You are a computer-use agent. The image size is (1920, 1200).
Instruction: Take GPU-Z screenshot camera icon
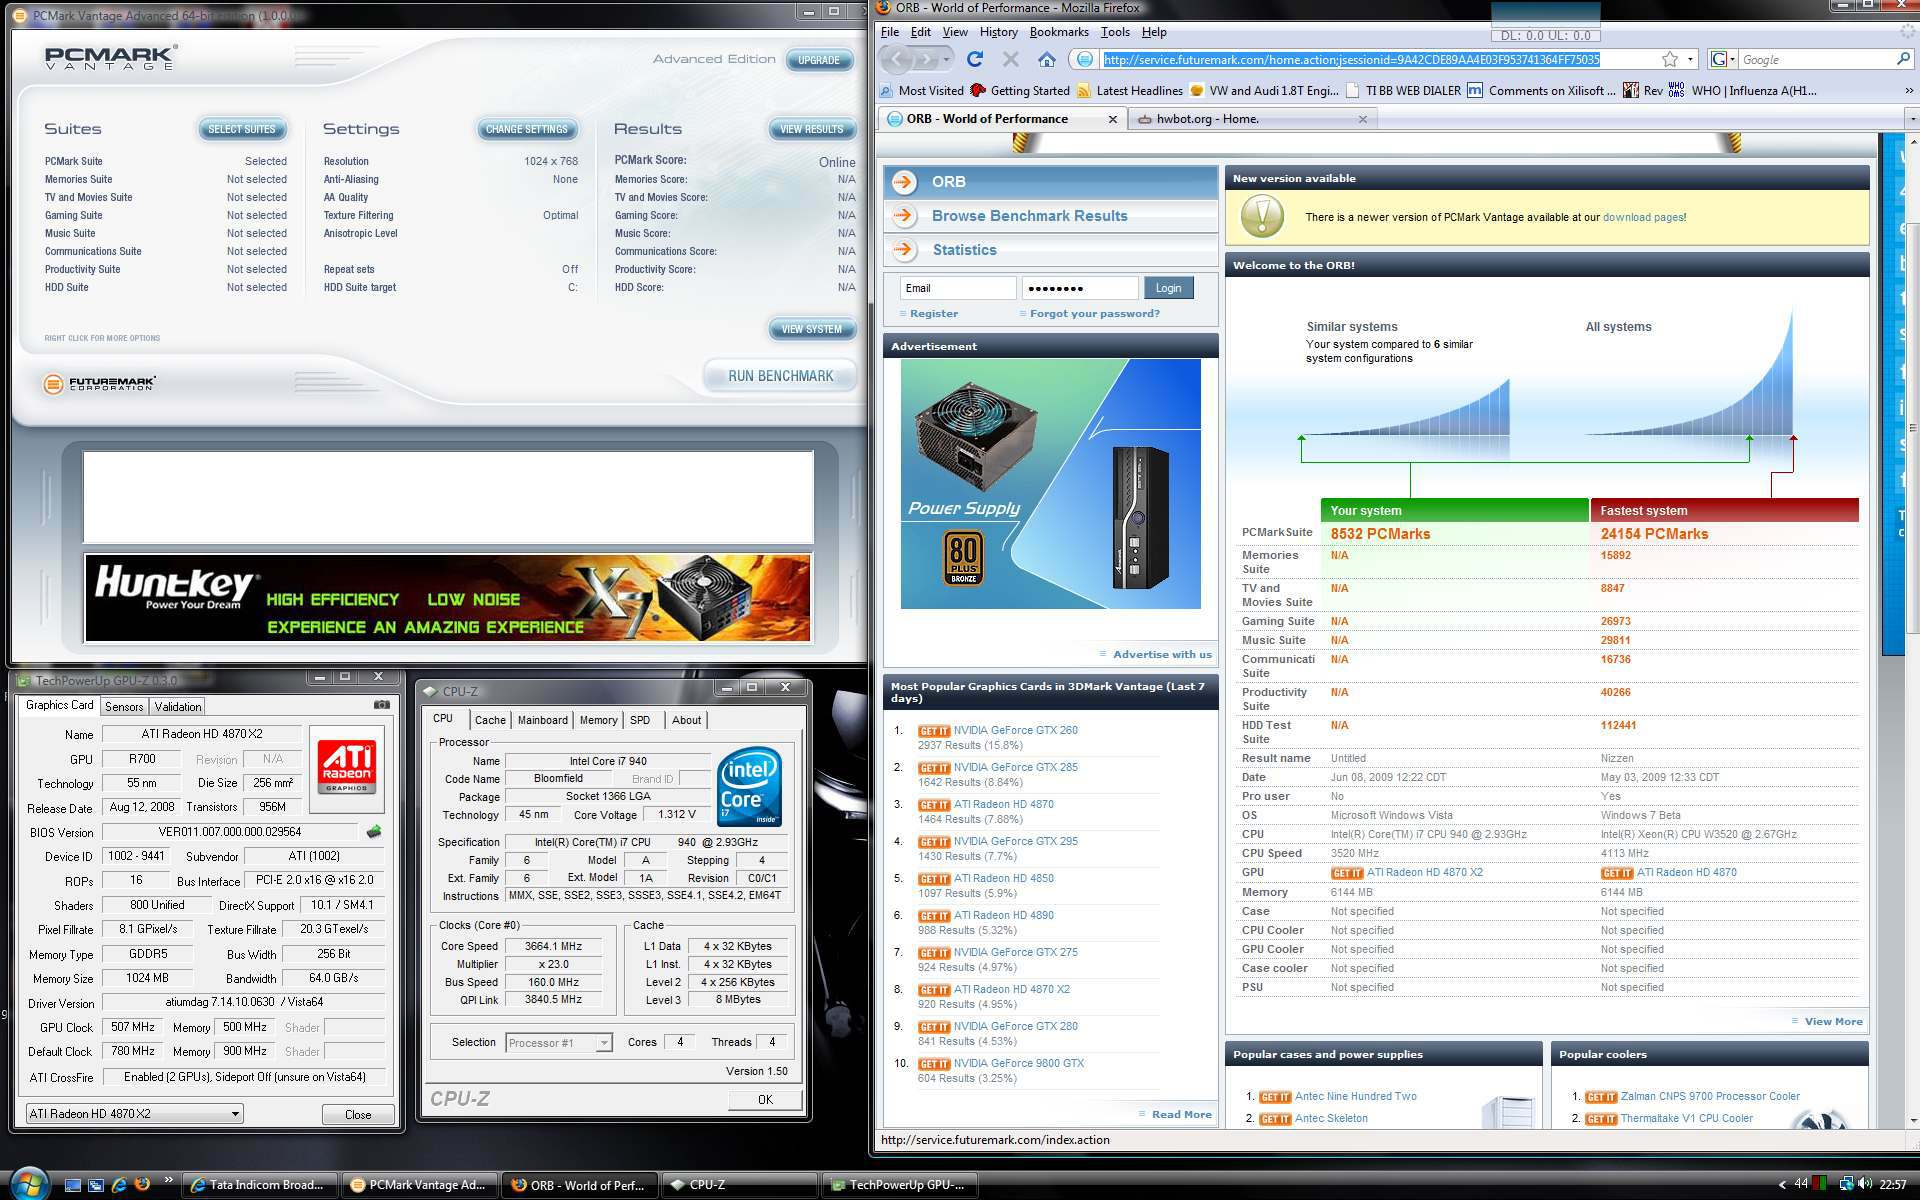pos(381,705)
